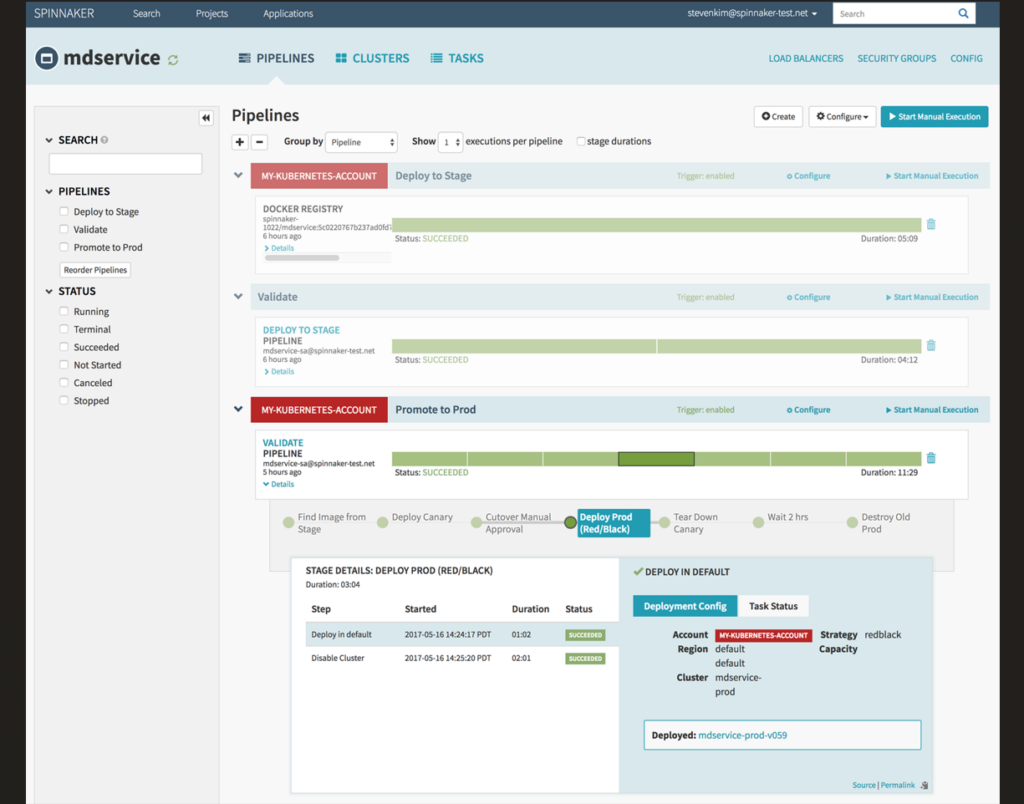Switch to the Task Status tab
This screenshot has width=1024, height=804.
tap(773, 606)
